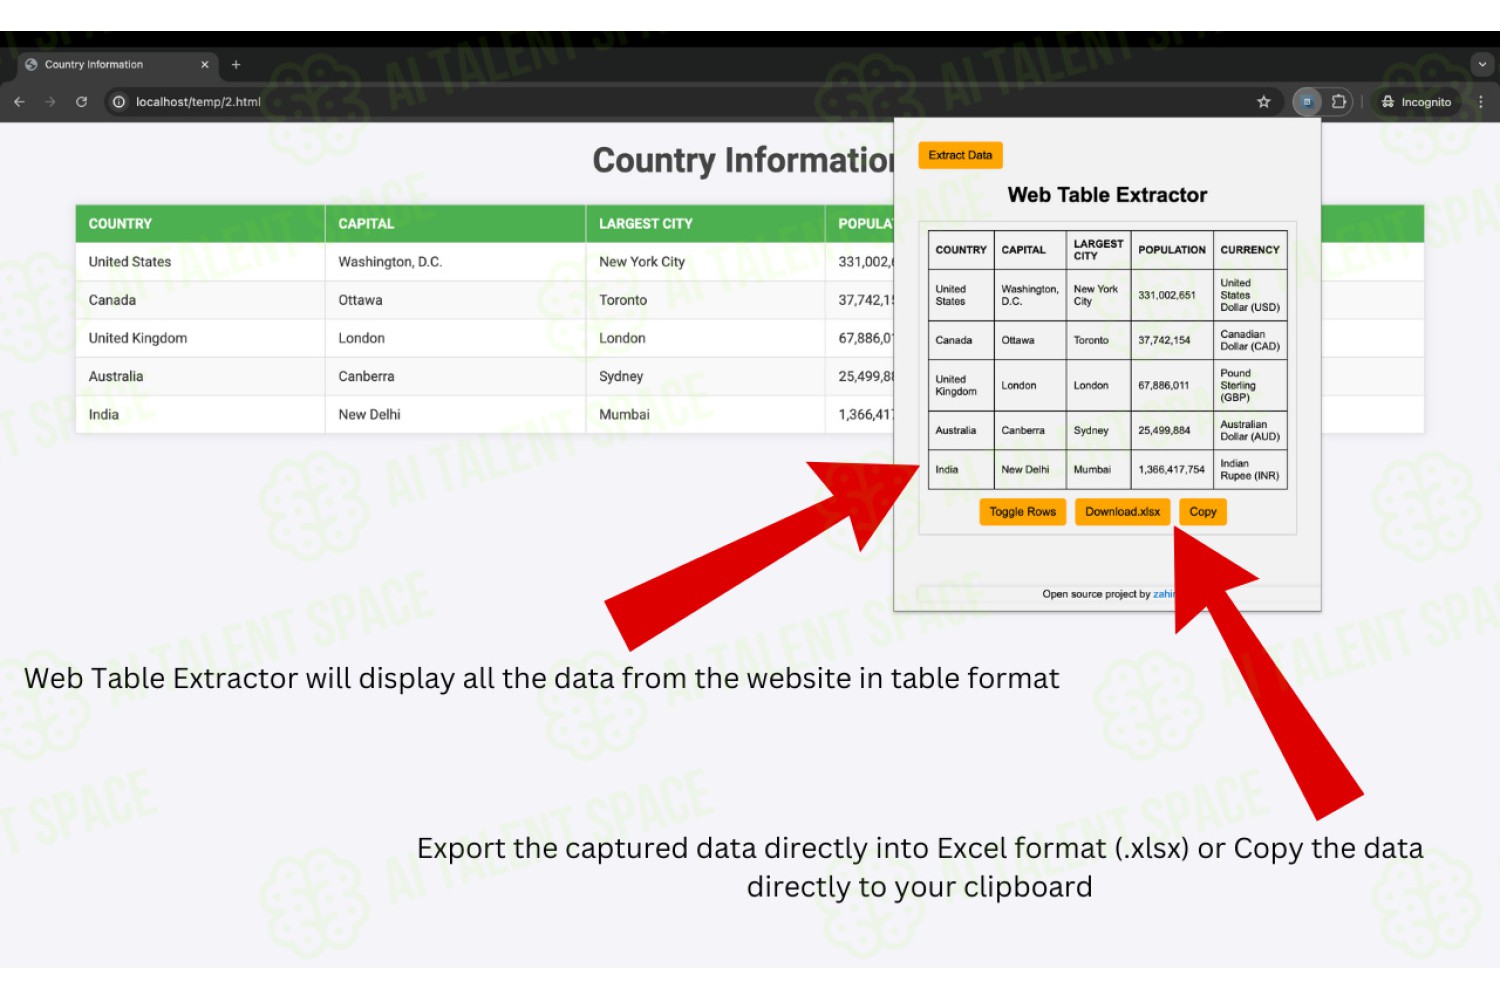This screenshot has height=1000, width=1500.
Task: Bookmark page with the star icon
Action: coord(1264,102)
